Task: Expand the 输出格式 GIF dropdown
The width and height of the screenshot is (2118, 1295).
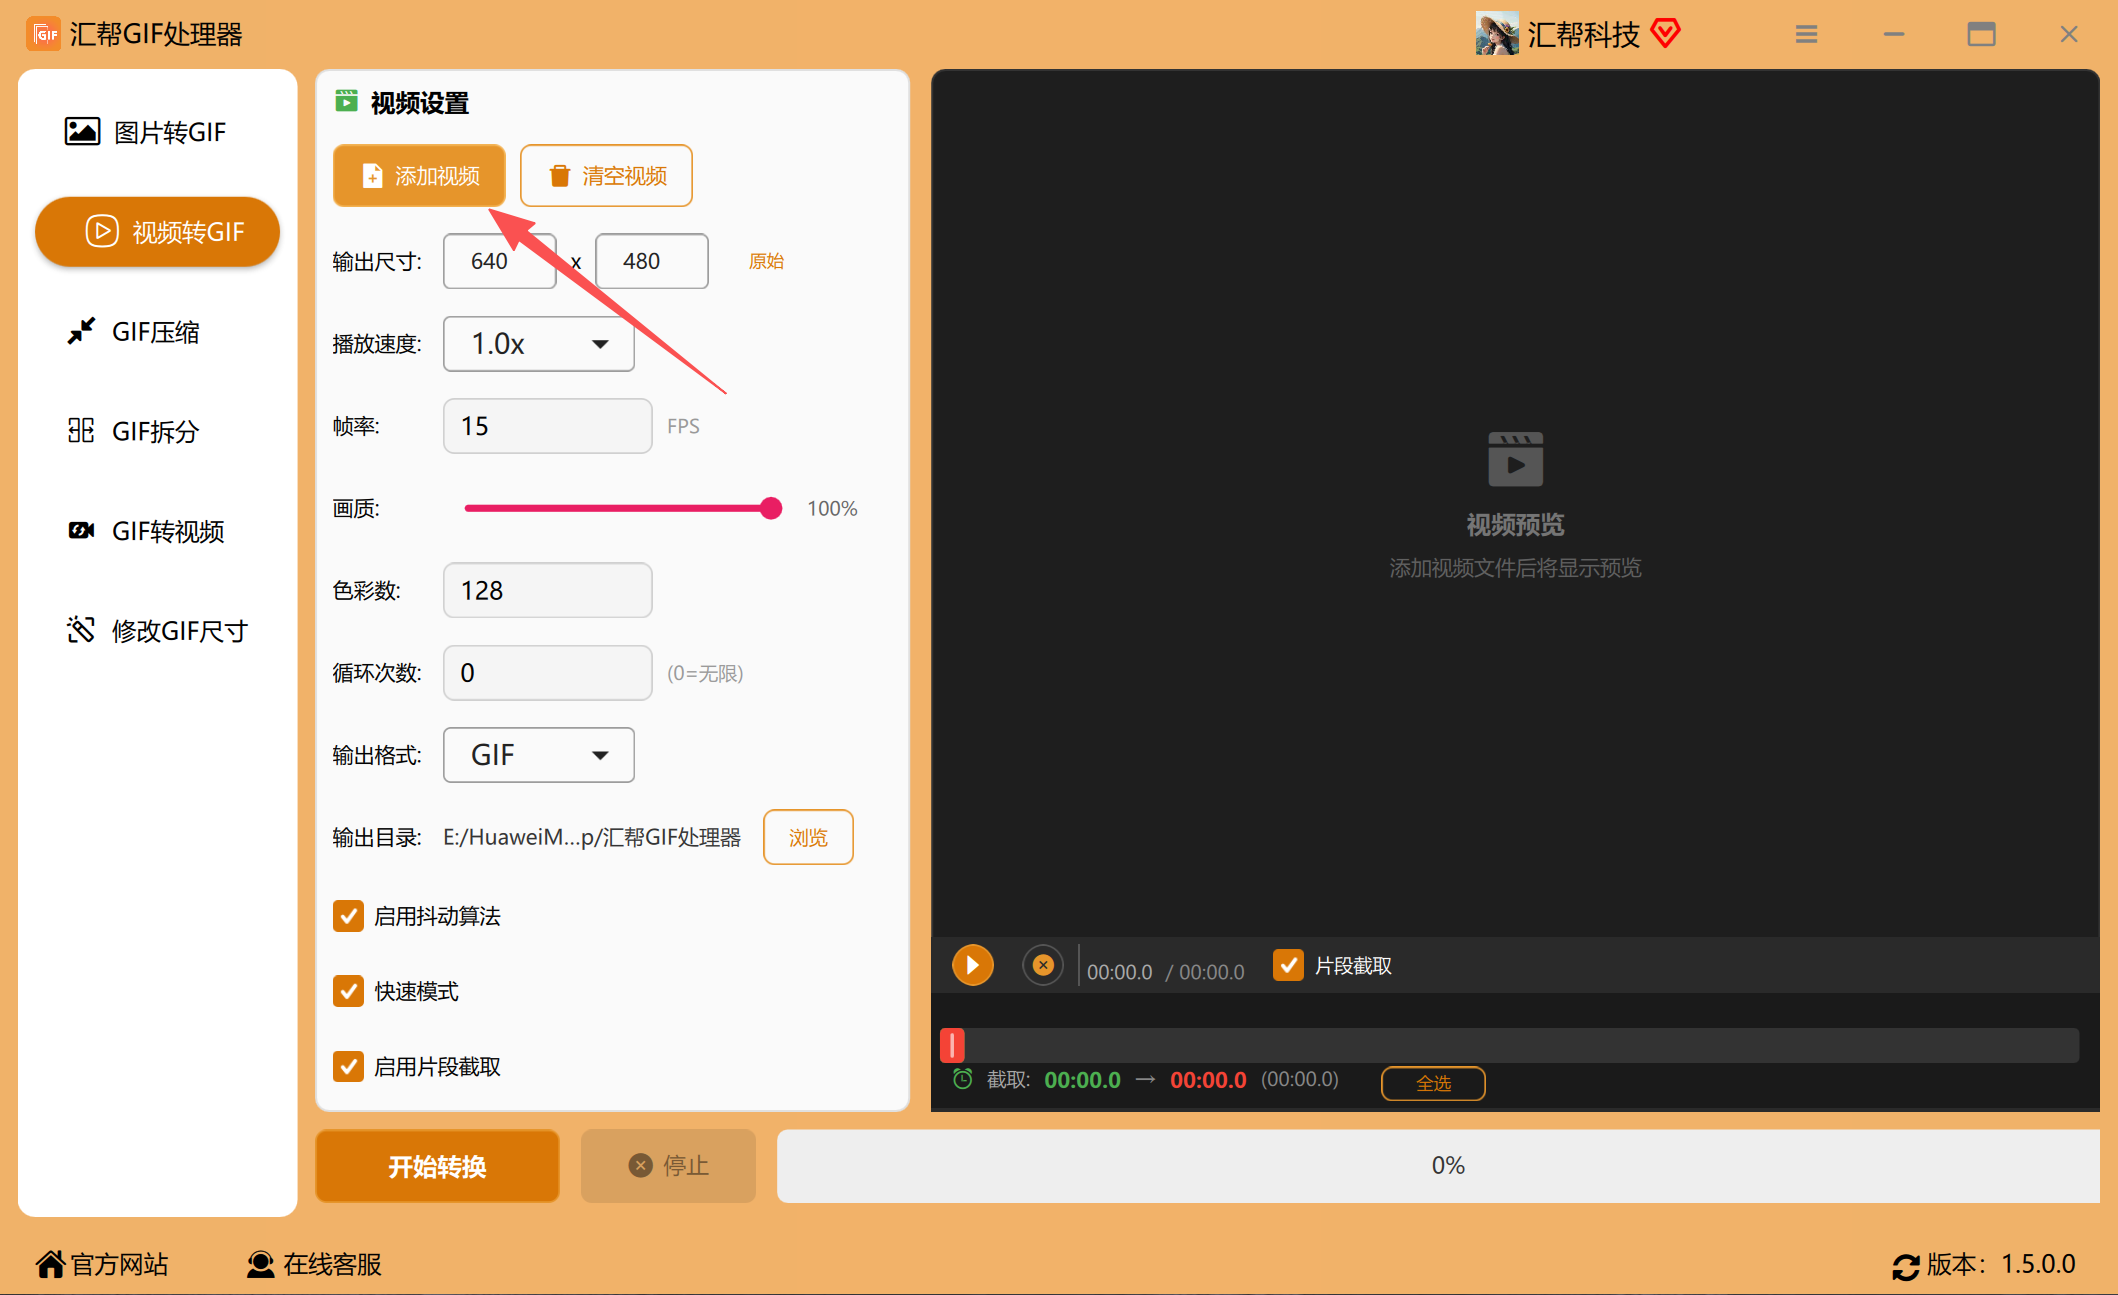Action: coord(539,755)
